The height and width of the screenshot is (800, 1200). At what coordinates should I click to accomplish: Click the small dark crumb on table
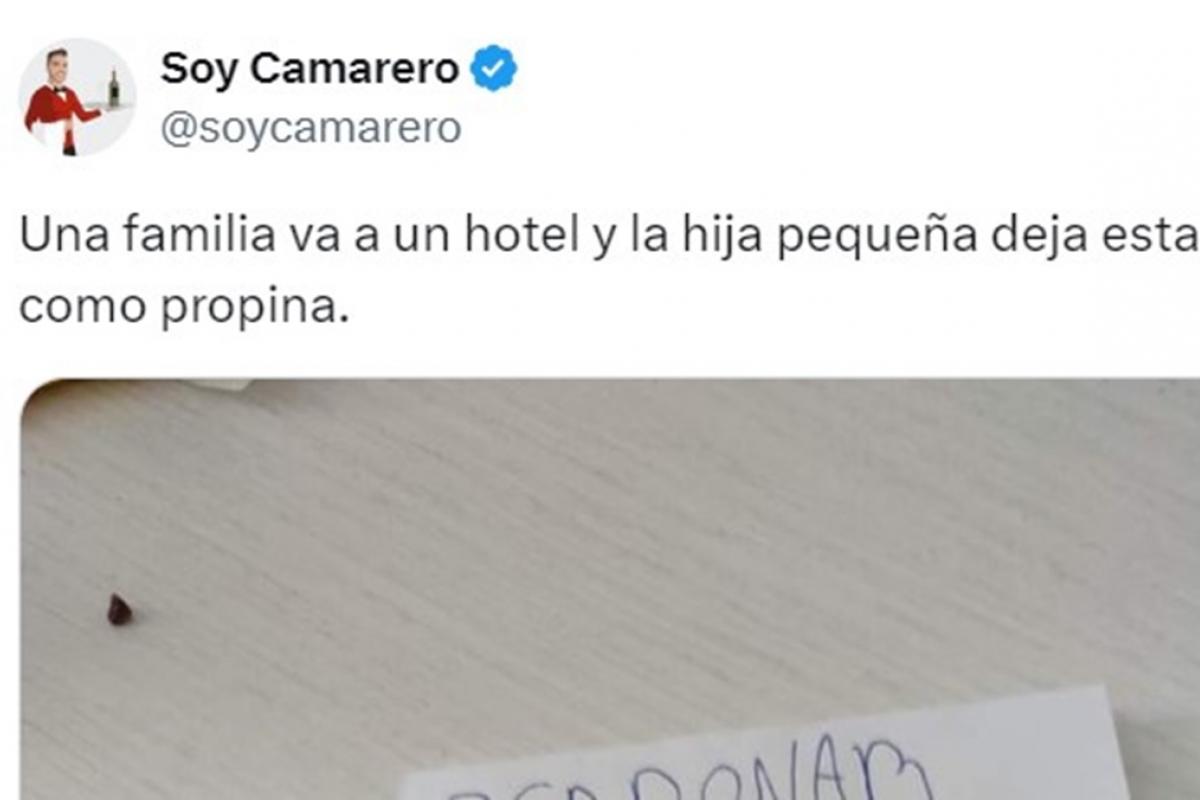119,610
